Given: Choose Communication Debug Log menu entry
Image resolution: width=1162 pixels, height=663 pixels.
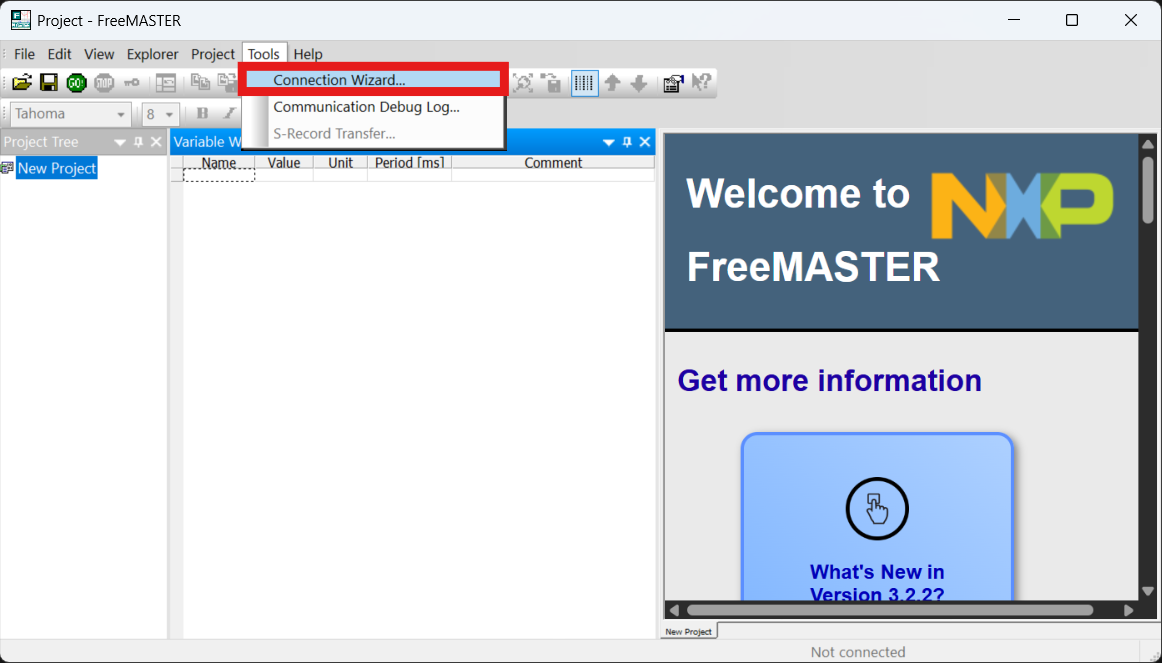Looking at the screenshot, I should (366, 107).
